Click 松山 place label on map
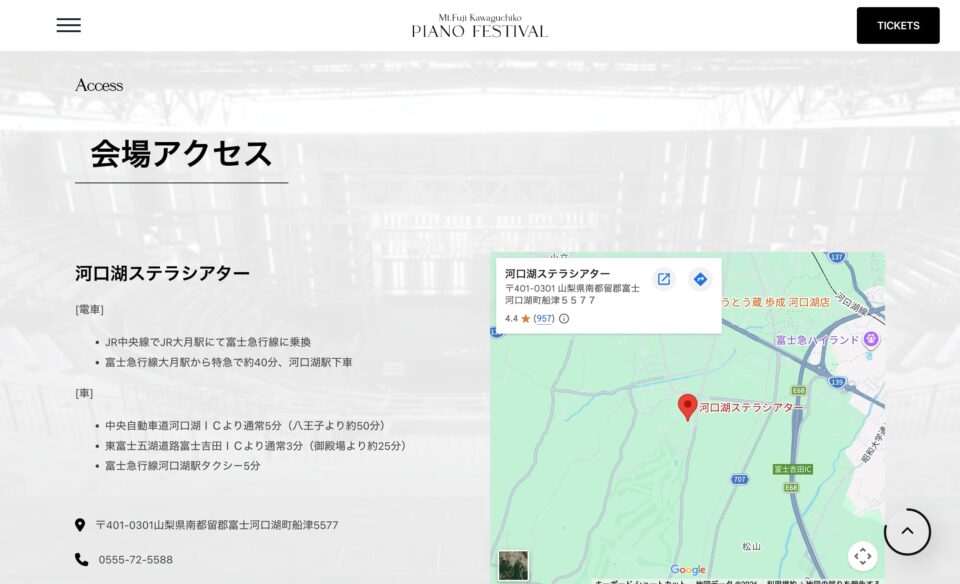 (751, 547)
